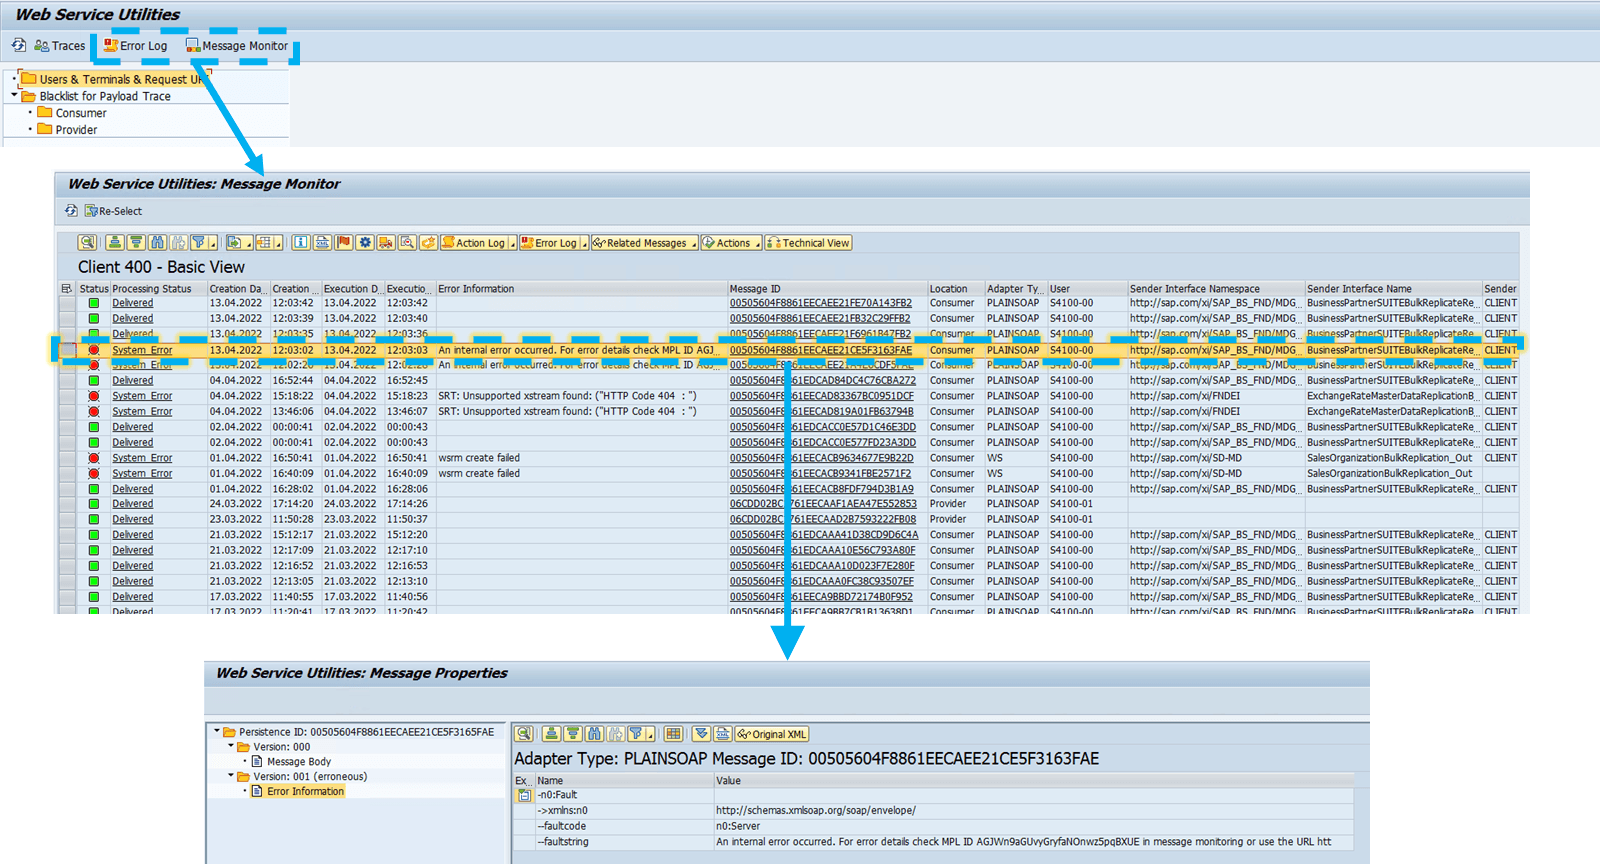Click the Information icon in Message Monitor toolbar
The width and height of the screenshot is (1600, 864).
(x=301, y=243)
